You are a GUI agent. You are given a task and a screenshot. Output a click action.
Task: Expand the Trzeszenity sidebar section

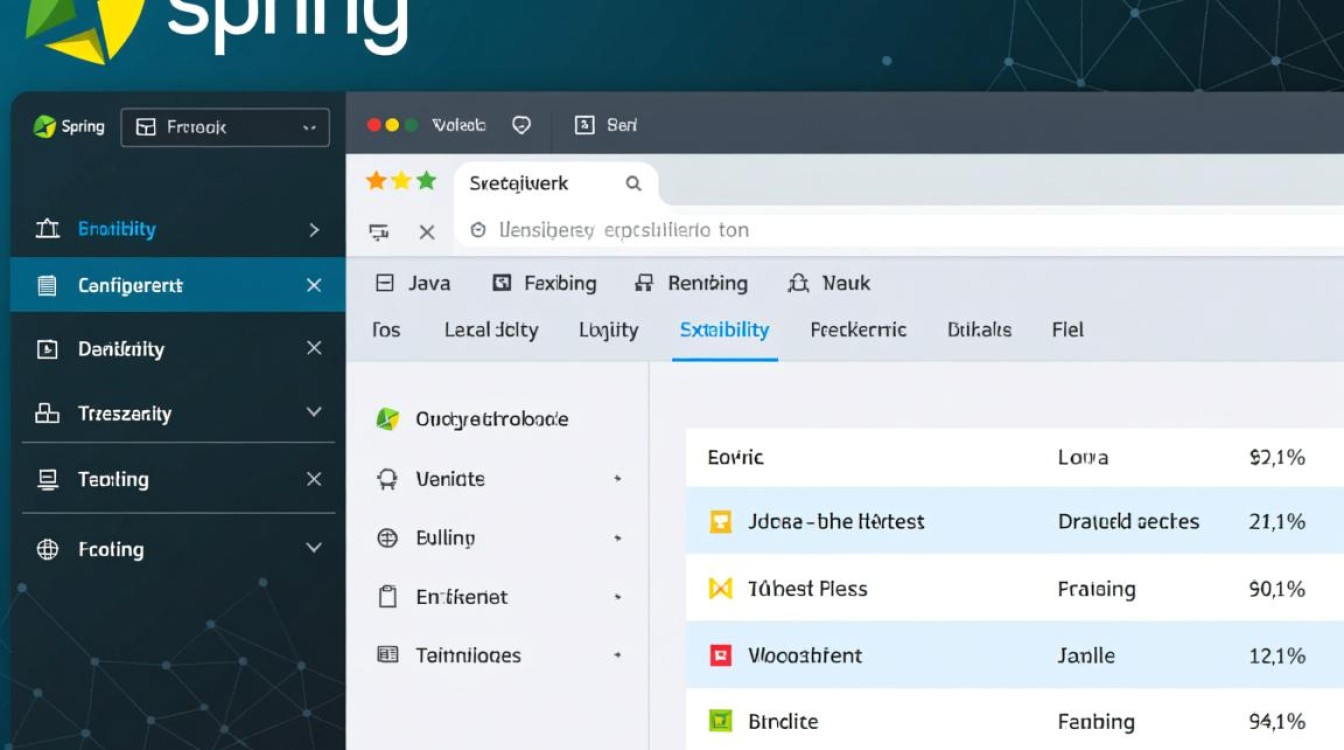tap(313, 413)
